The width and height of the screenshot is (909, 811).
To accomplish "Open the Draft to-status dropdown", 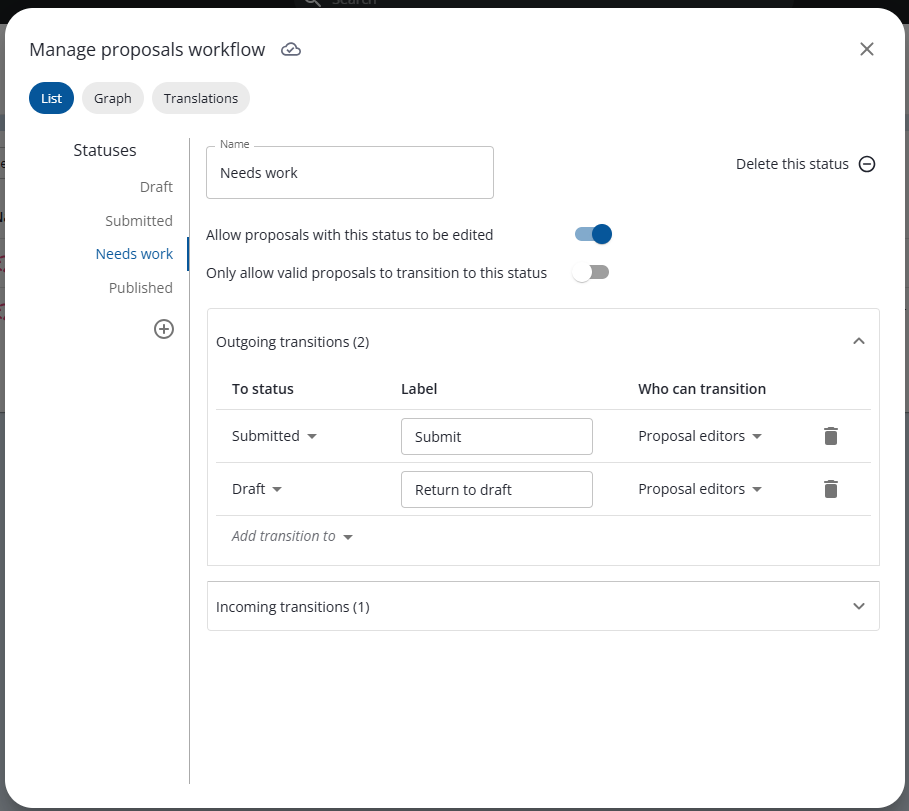I will [257, 489].
